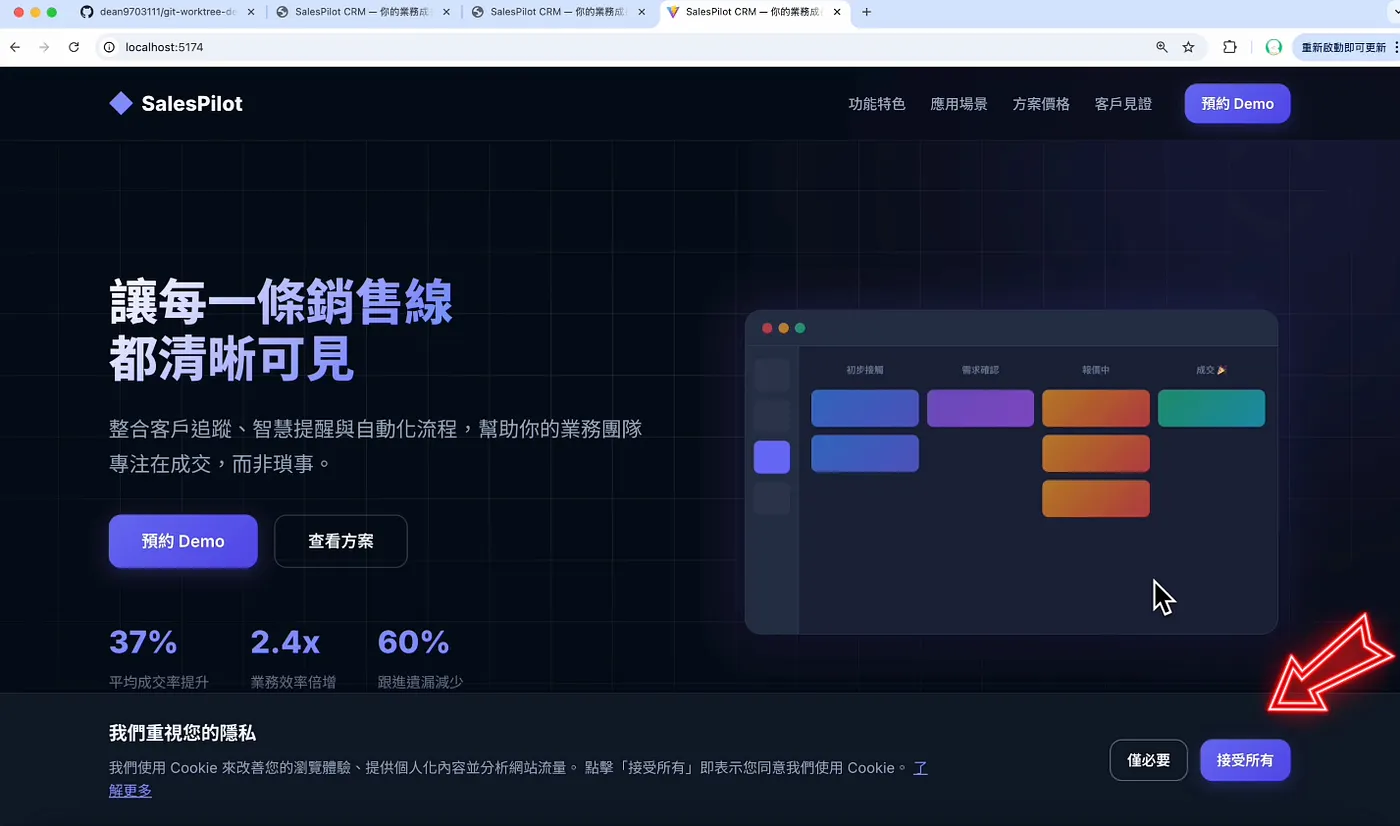Click the 重新啟動即可更新 update button
This screenshot has height=826, width=1400.
1343,47
